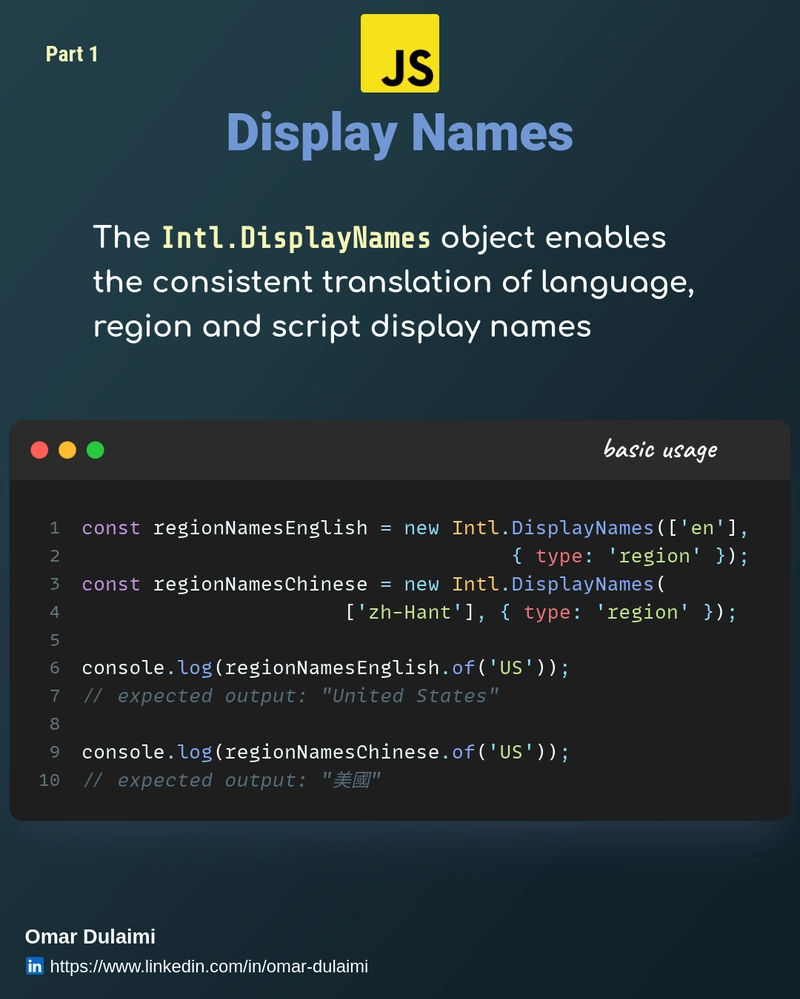Click the green dot in code window
Viewport: 800px width, 999px height.
[95, 450]
